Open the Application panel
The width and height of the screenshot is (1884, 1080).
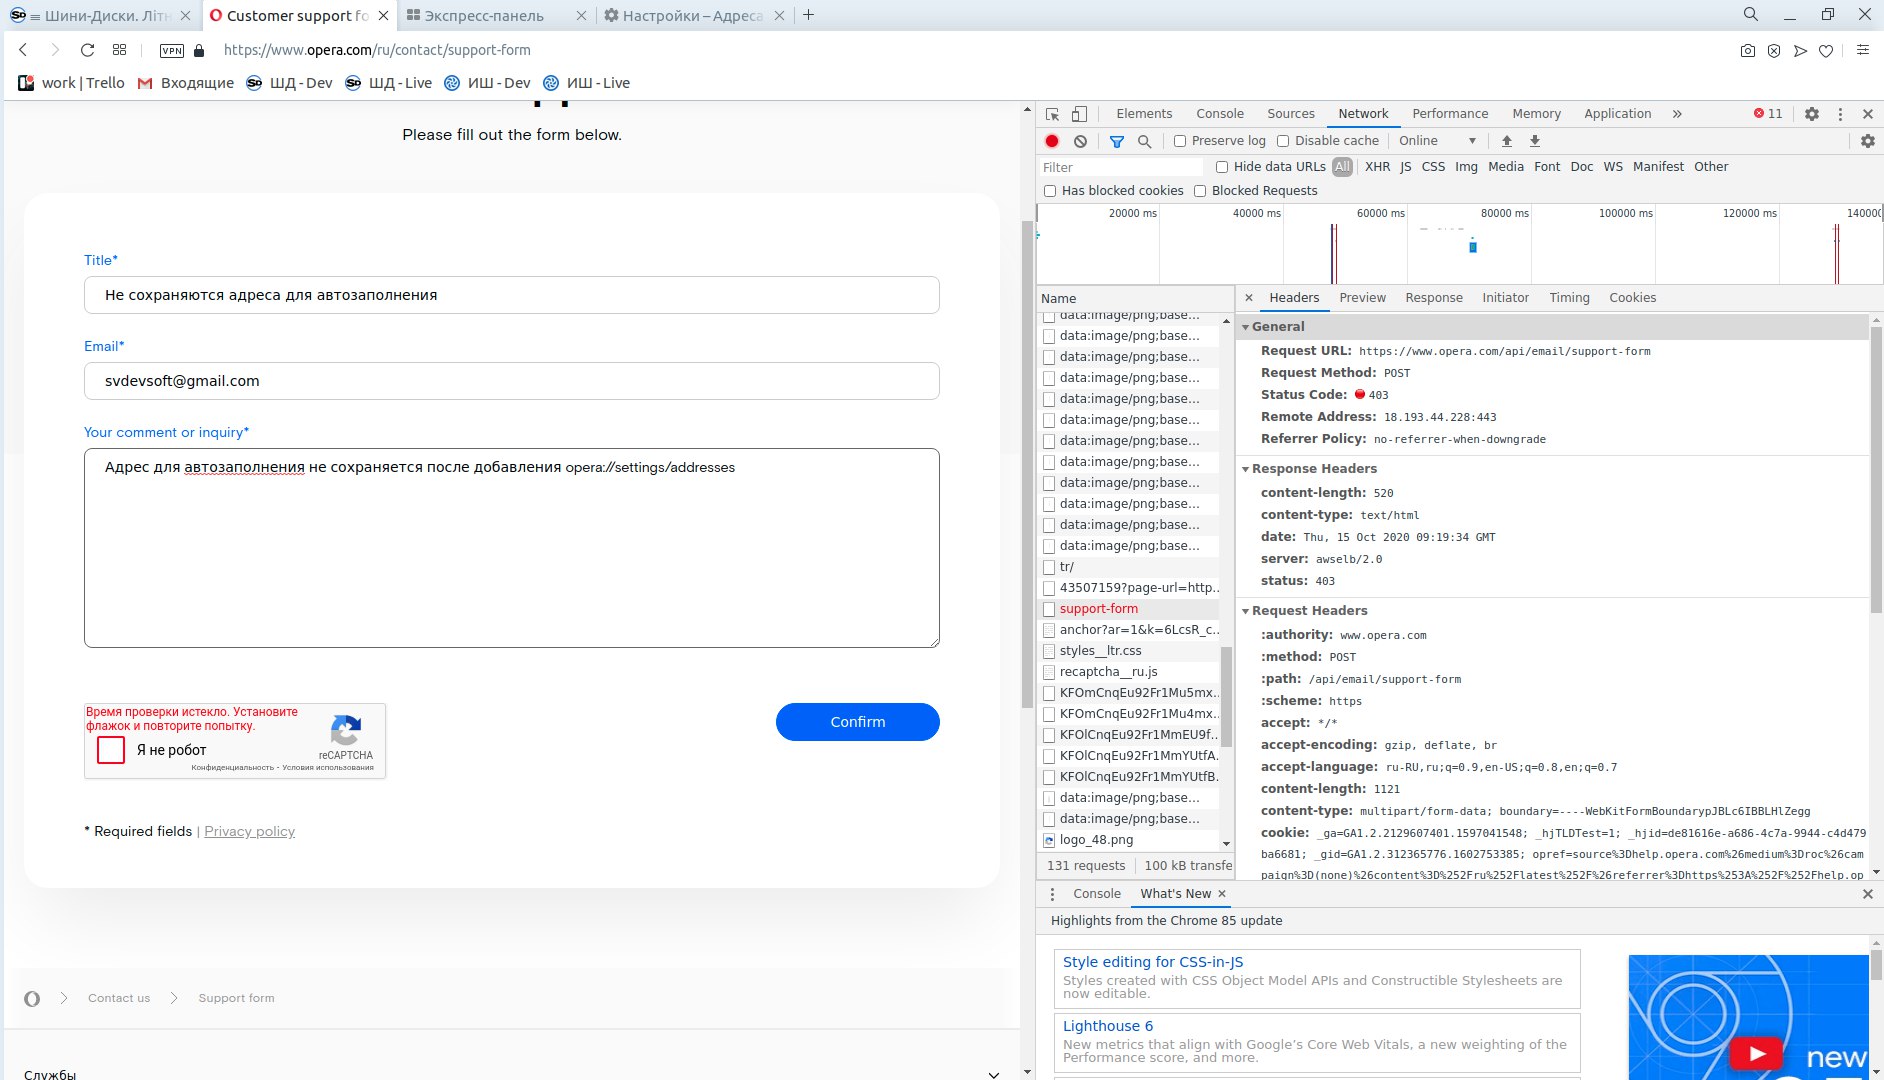point(1617,114)
